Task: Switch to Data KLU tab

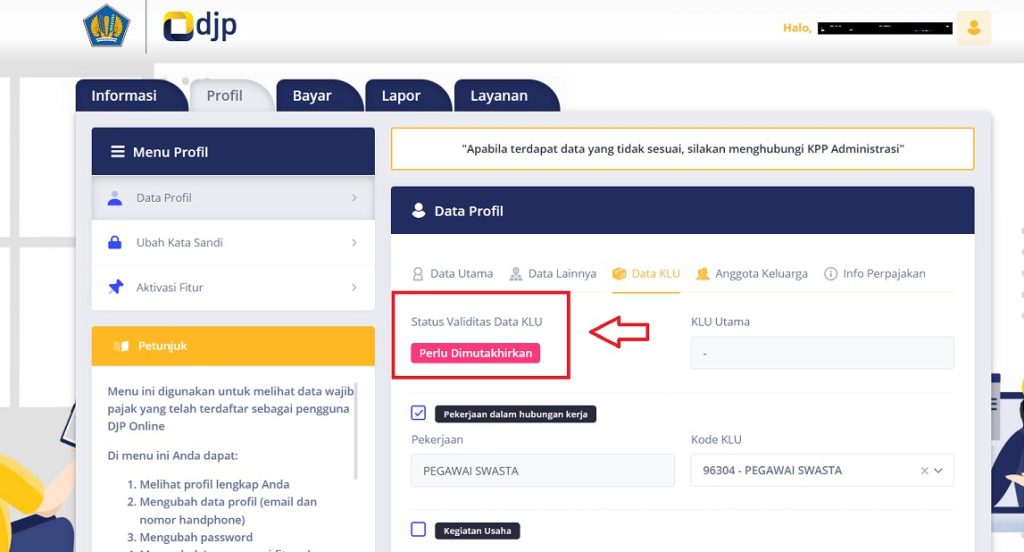Action: pos(646,274)
